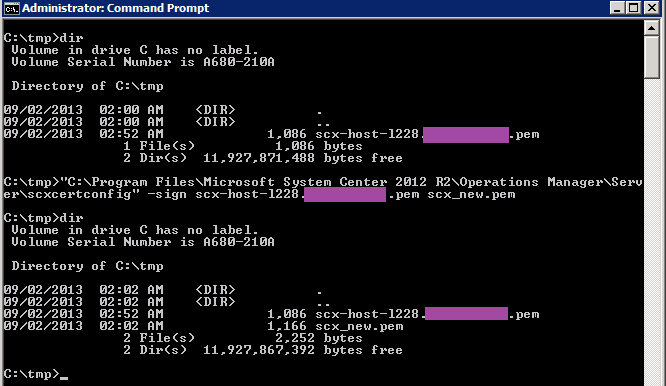
Task: Close the Command Prompt window
Action: coord(652,8)
